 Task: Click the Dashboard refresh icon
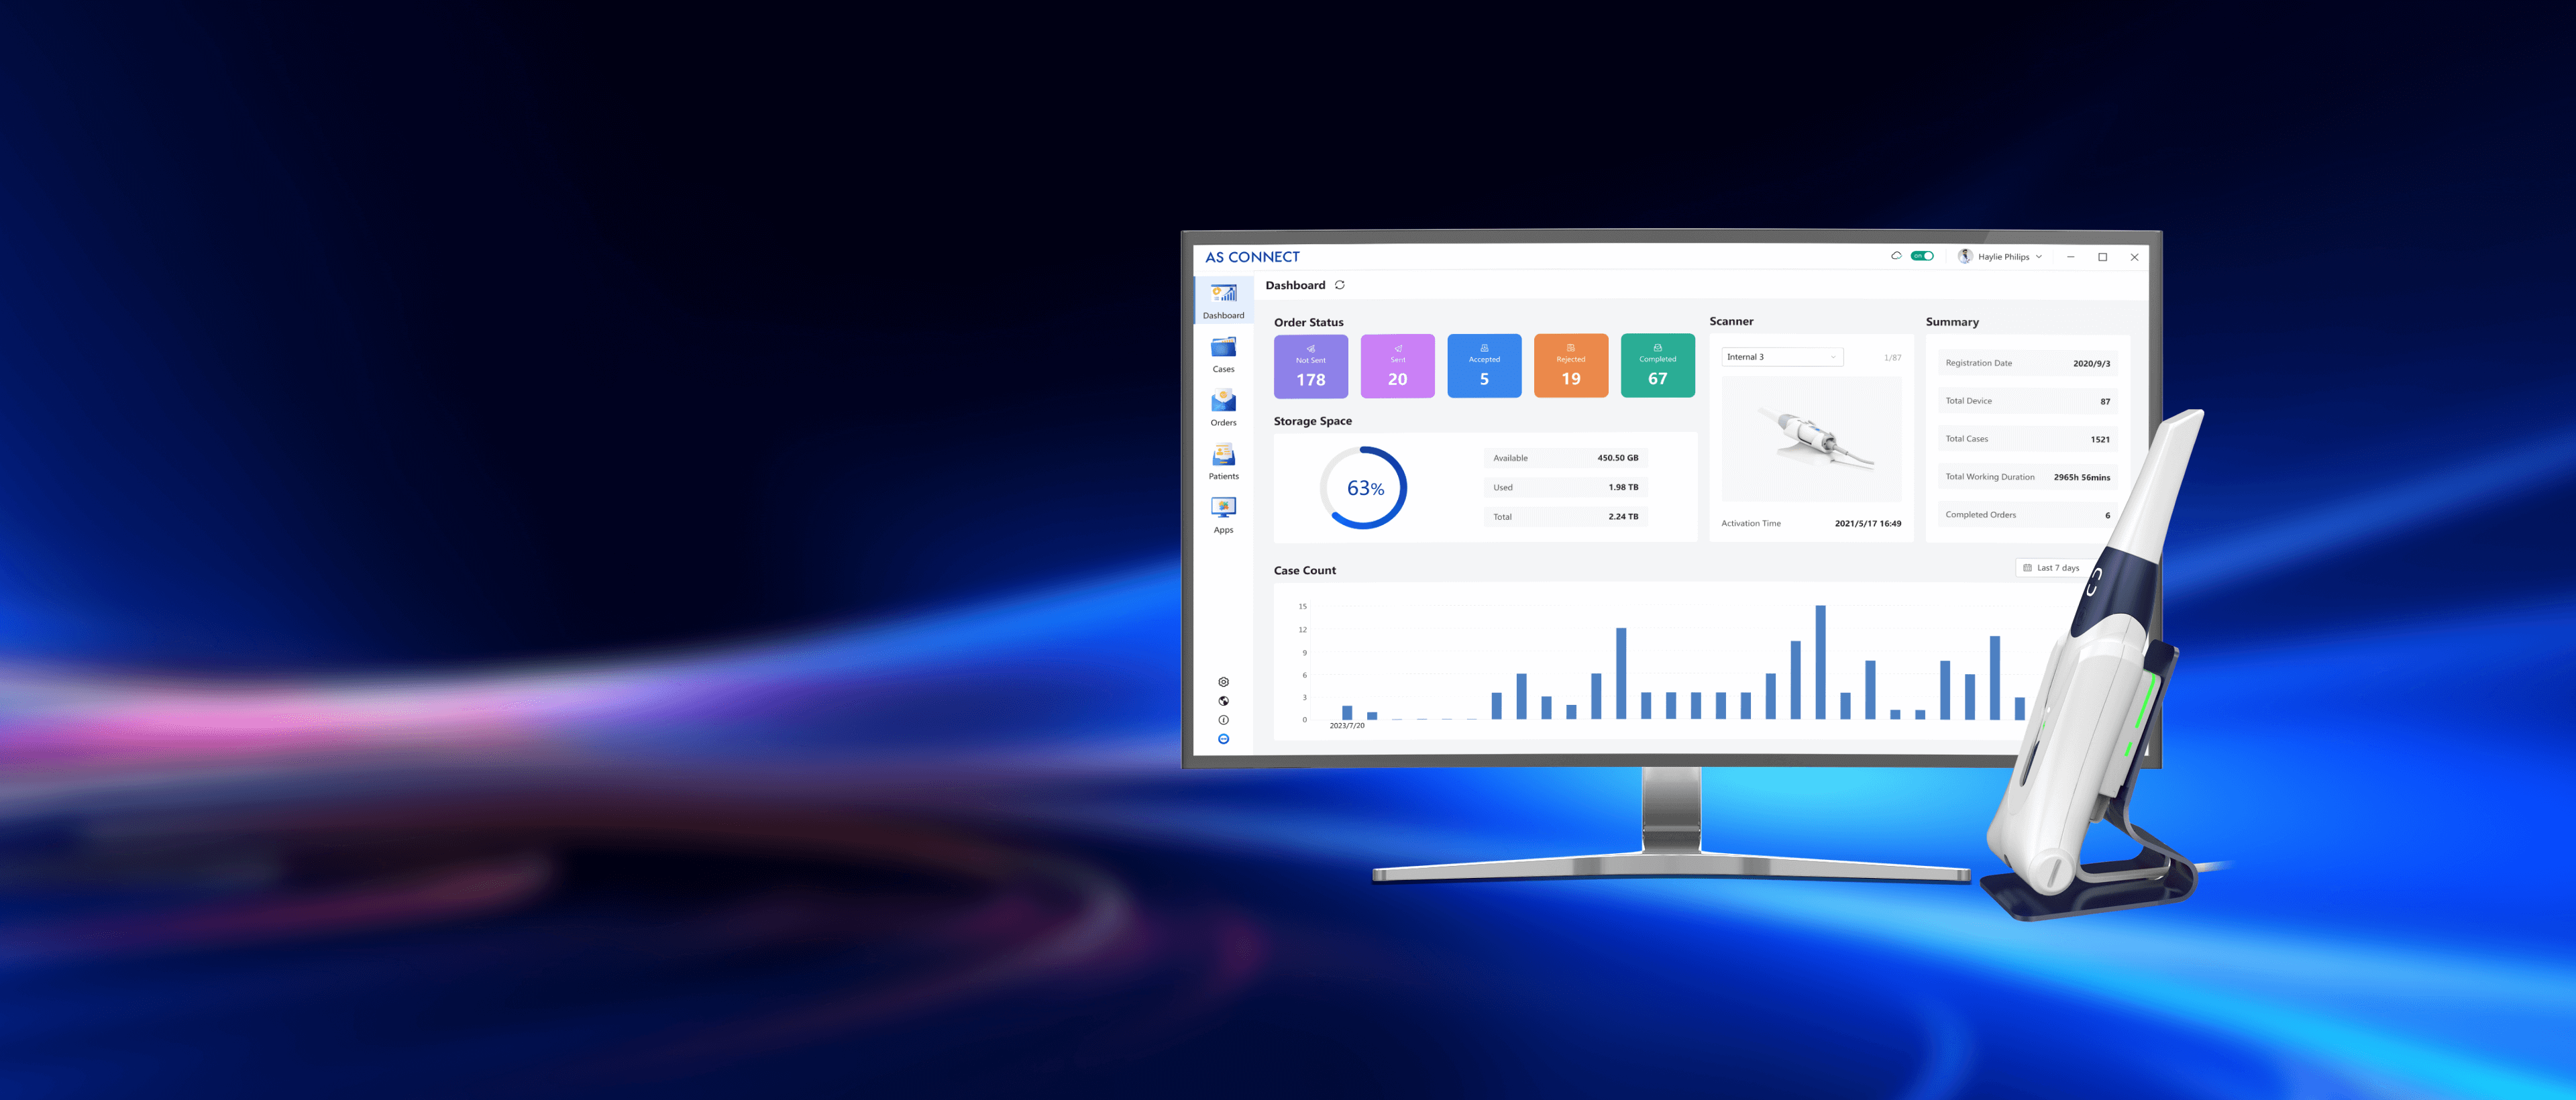pos(1340,285)
